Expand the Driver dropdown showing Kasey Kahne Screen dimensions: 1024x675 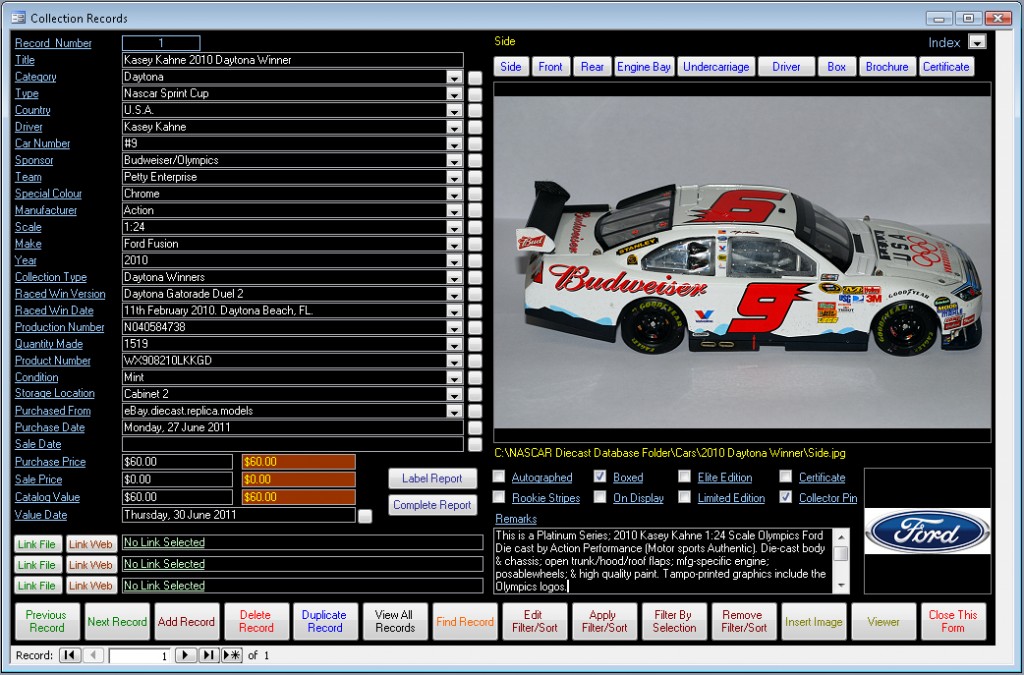pyautogui.click(x=455, y=127)
